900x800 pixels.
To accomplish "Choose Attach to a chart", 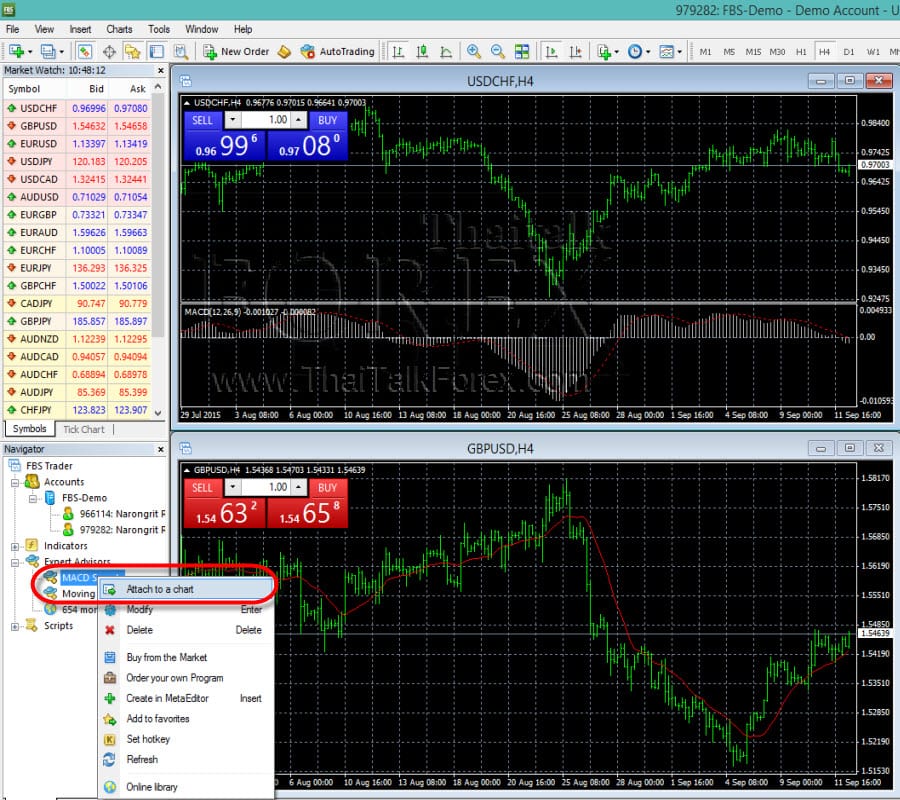I will pos(185,589).
